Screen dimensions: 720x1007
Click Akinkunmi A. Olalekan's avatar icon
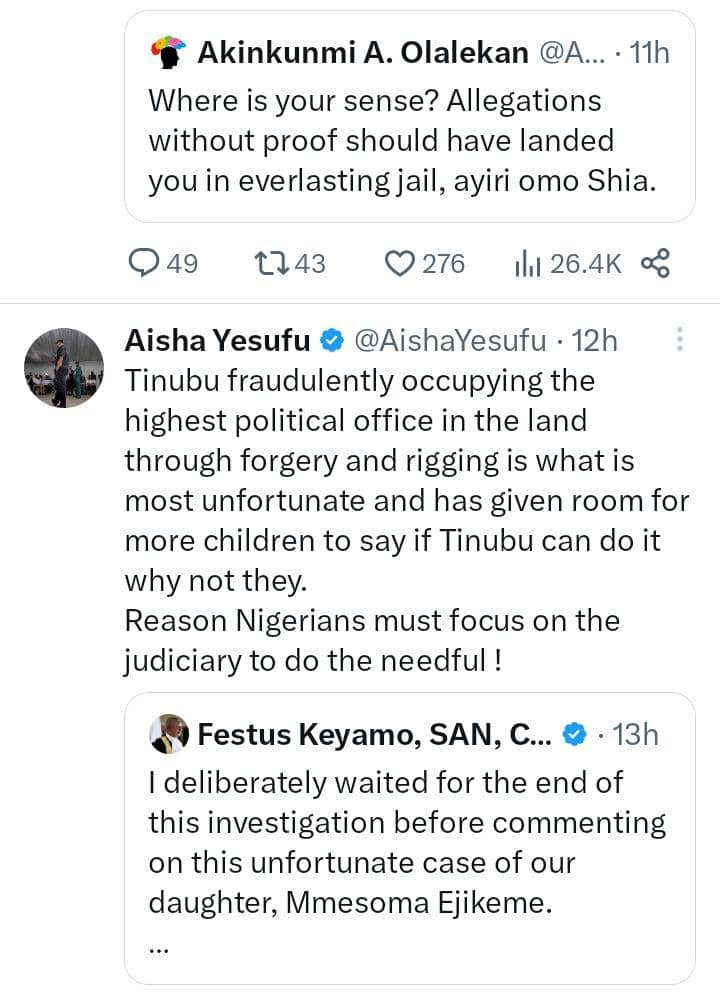[x=168, y=52]
